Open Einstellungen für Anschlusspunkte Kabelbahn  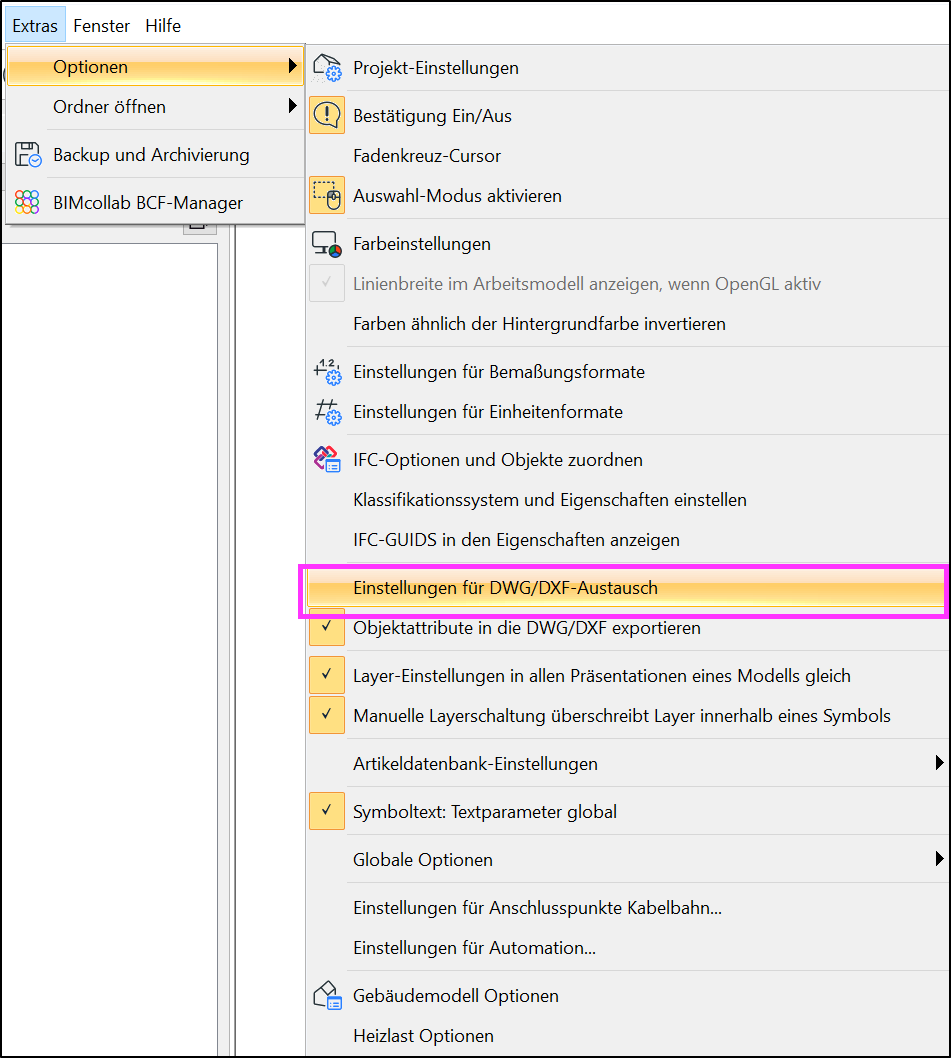pyautogui.click(x=628, y=908)
